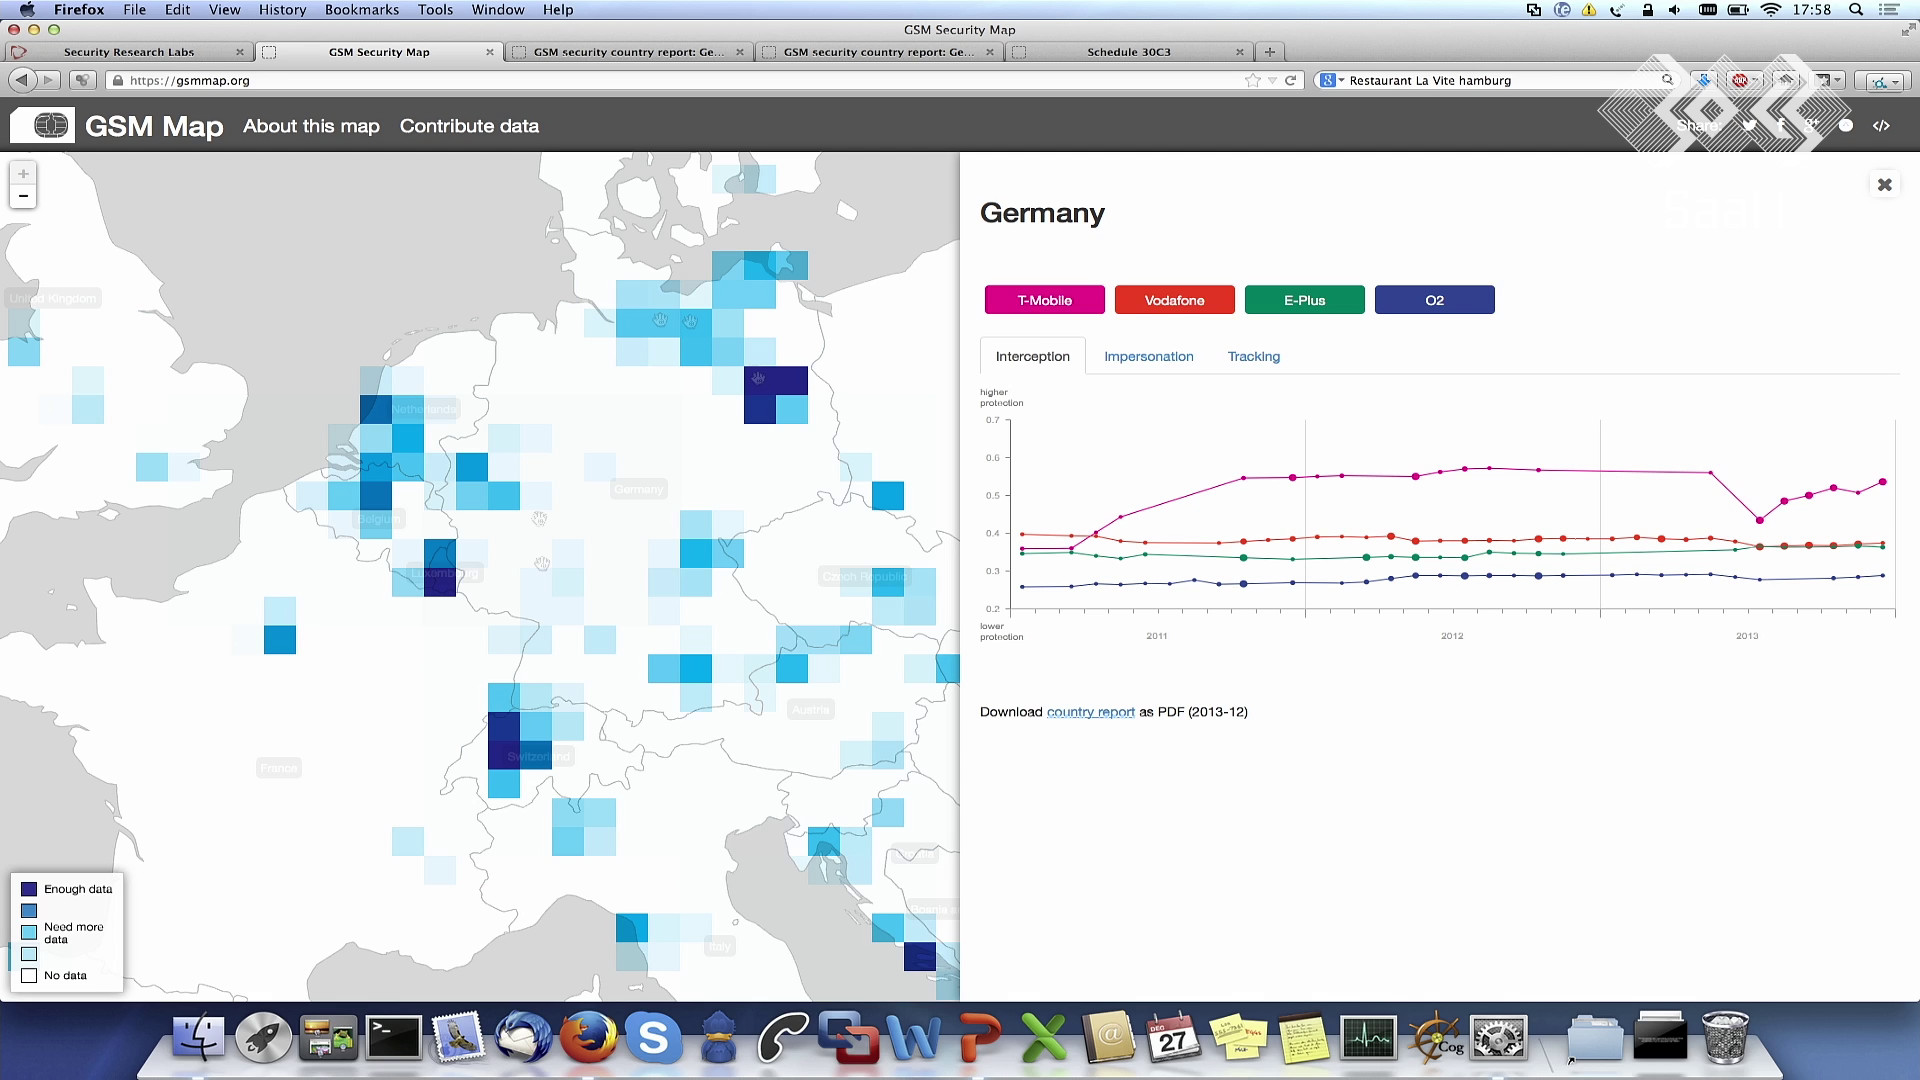Click the Restaurant La Vite search field
1920x1080 pixels.
pyautogui.click(x=1500, y=80)
